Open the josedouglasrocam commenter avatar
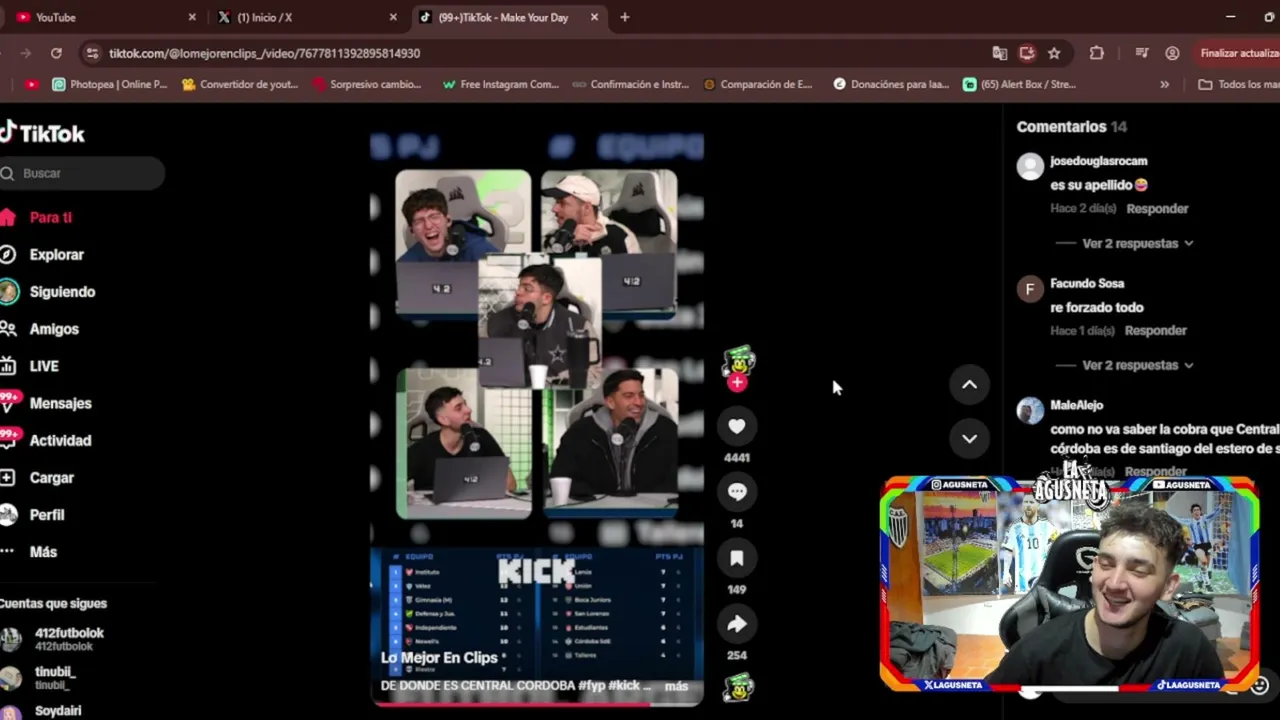This screenshot has width=1280, height=720. pyautogui.click(x=1030, y=166)
